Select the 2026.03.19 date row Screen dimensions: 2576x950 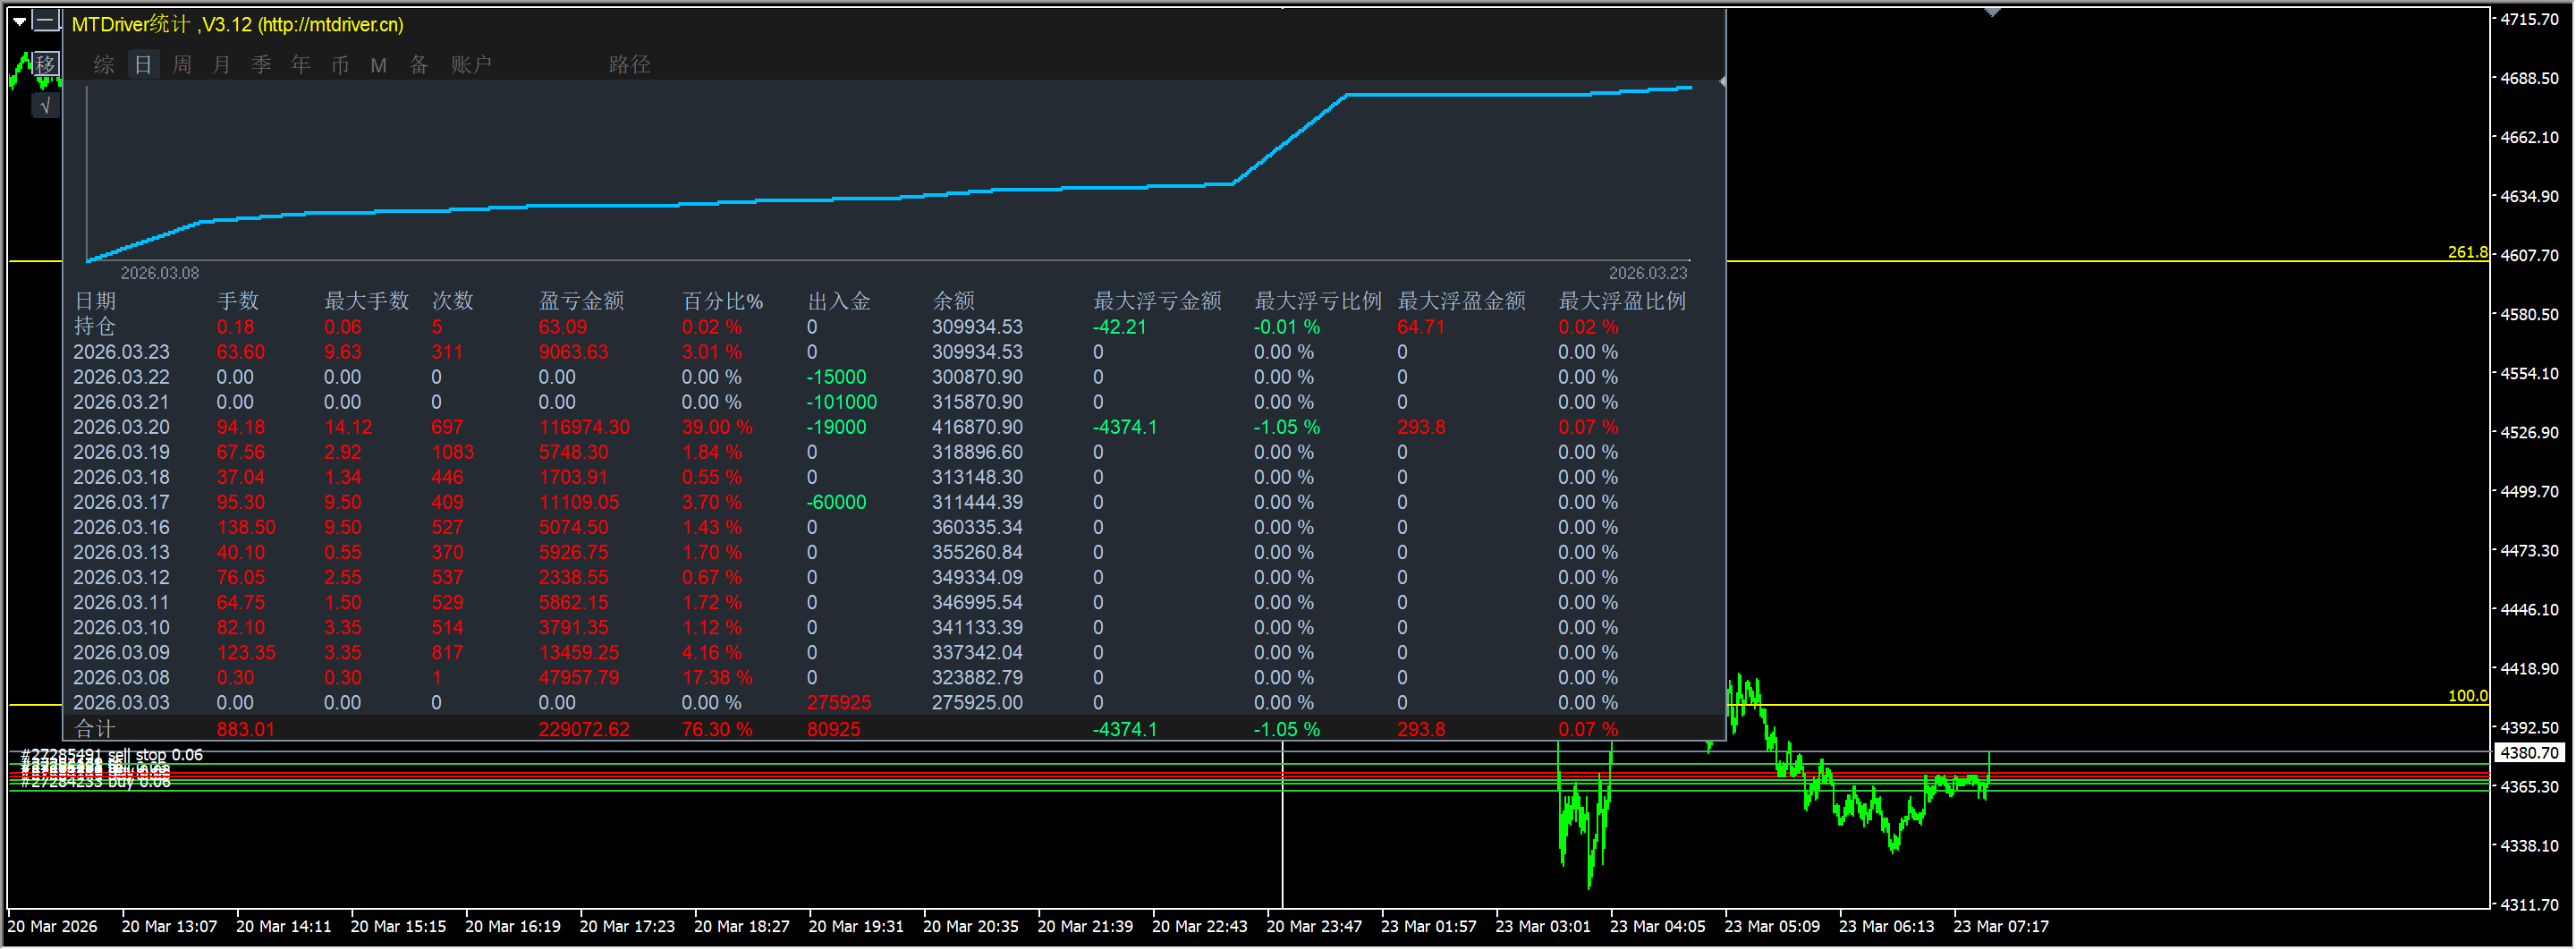pyautogui.click(x=121, y=452)
